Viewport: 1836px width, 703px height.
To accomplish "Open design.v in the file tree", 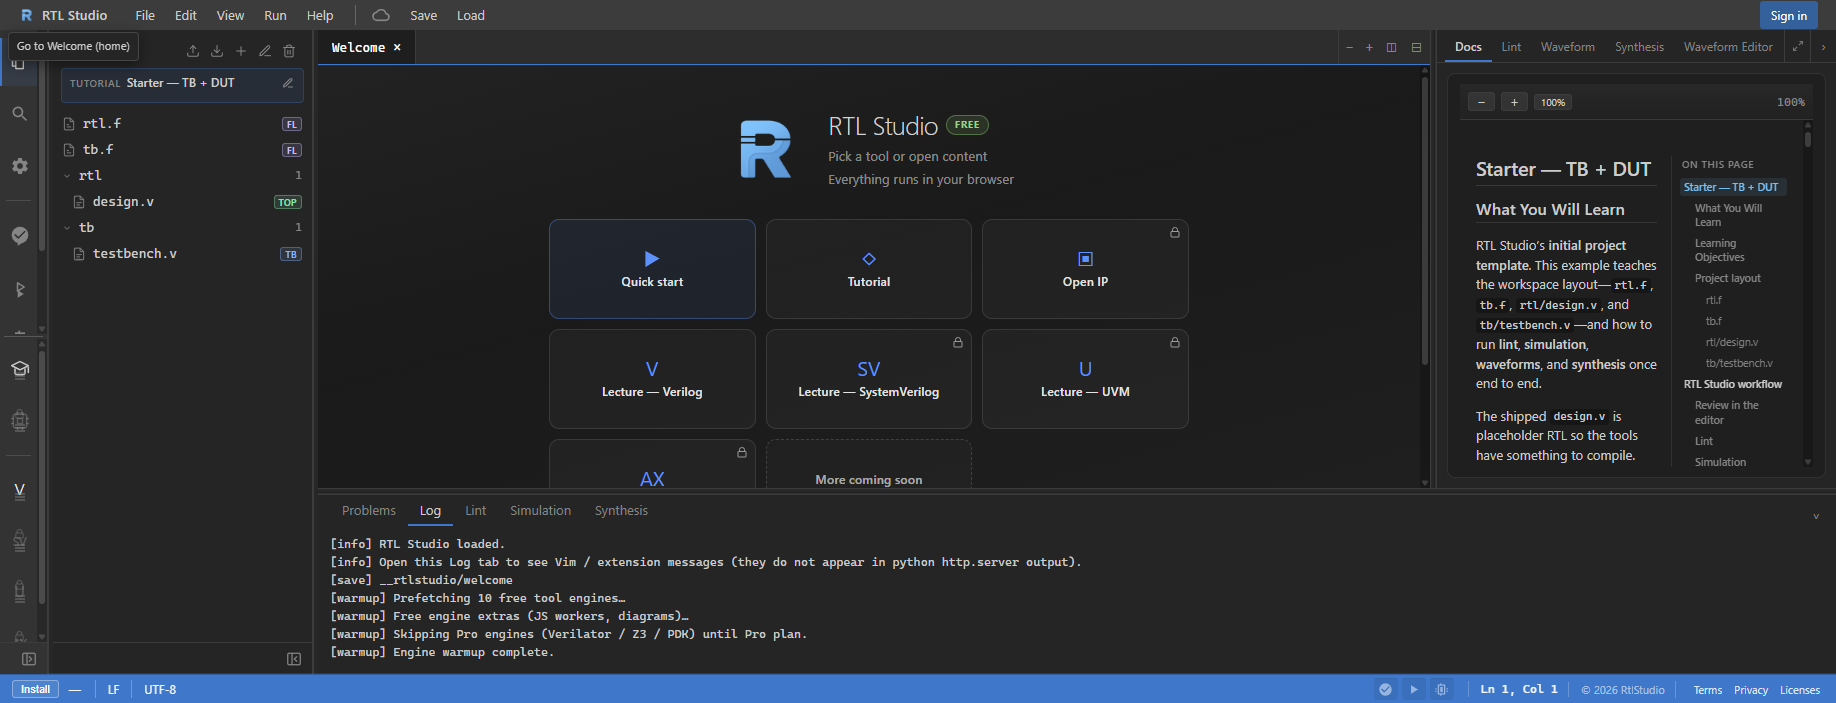I will (x=123, y=201).
